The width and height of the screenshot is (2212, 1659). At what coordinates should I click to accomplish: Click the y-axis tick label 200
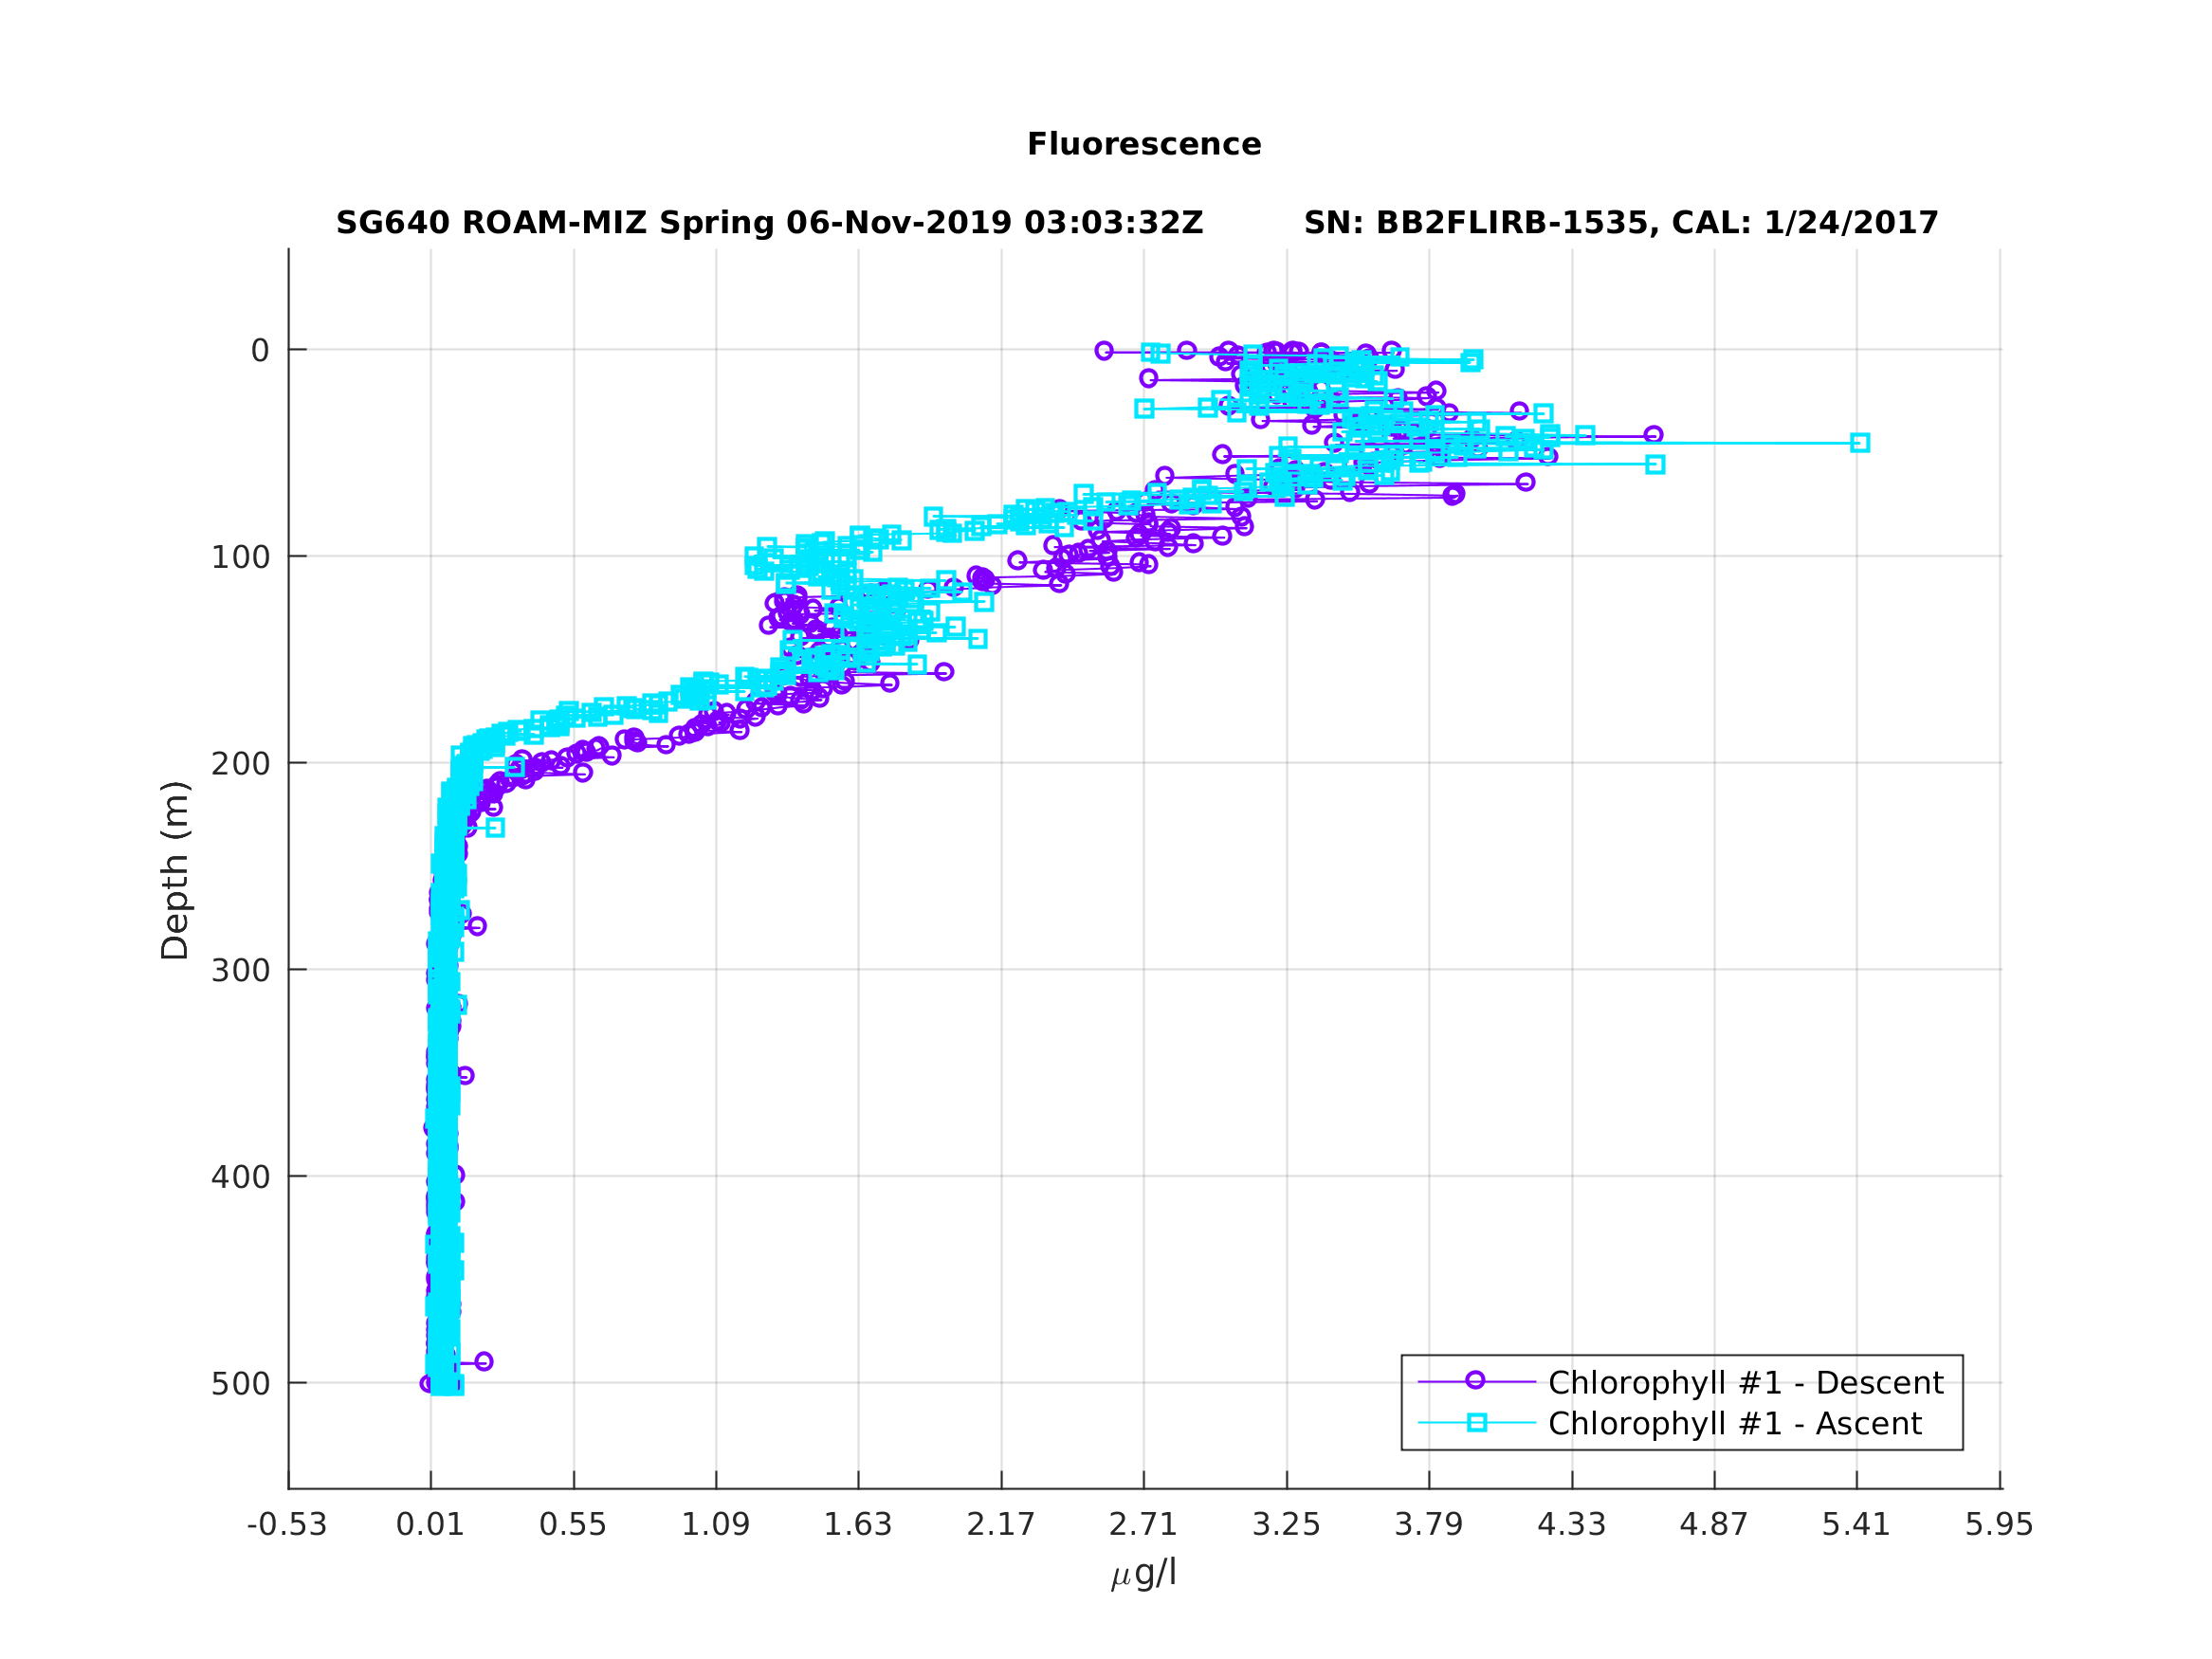pyautogui.click(x=240, y=764)
